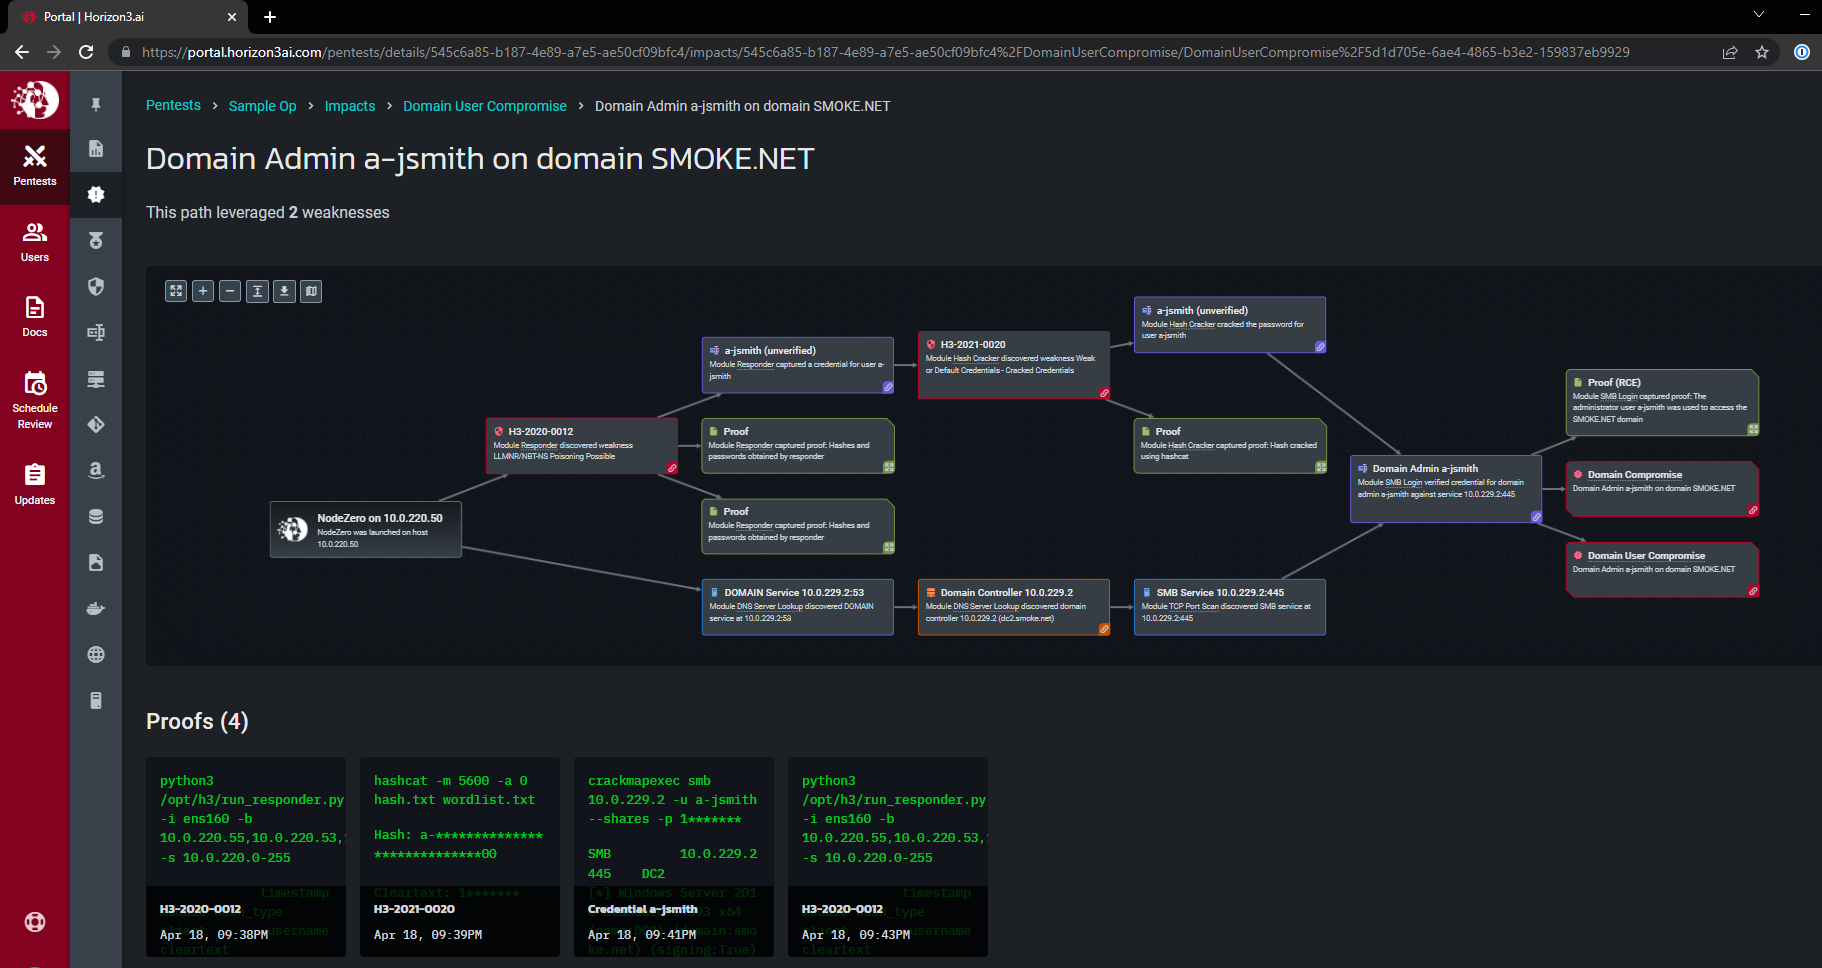Open the Docker icon in sidebar
This screenshot has height=968, width=1822.
click(x=96, y=608)
